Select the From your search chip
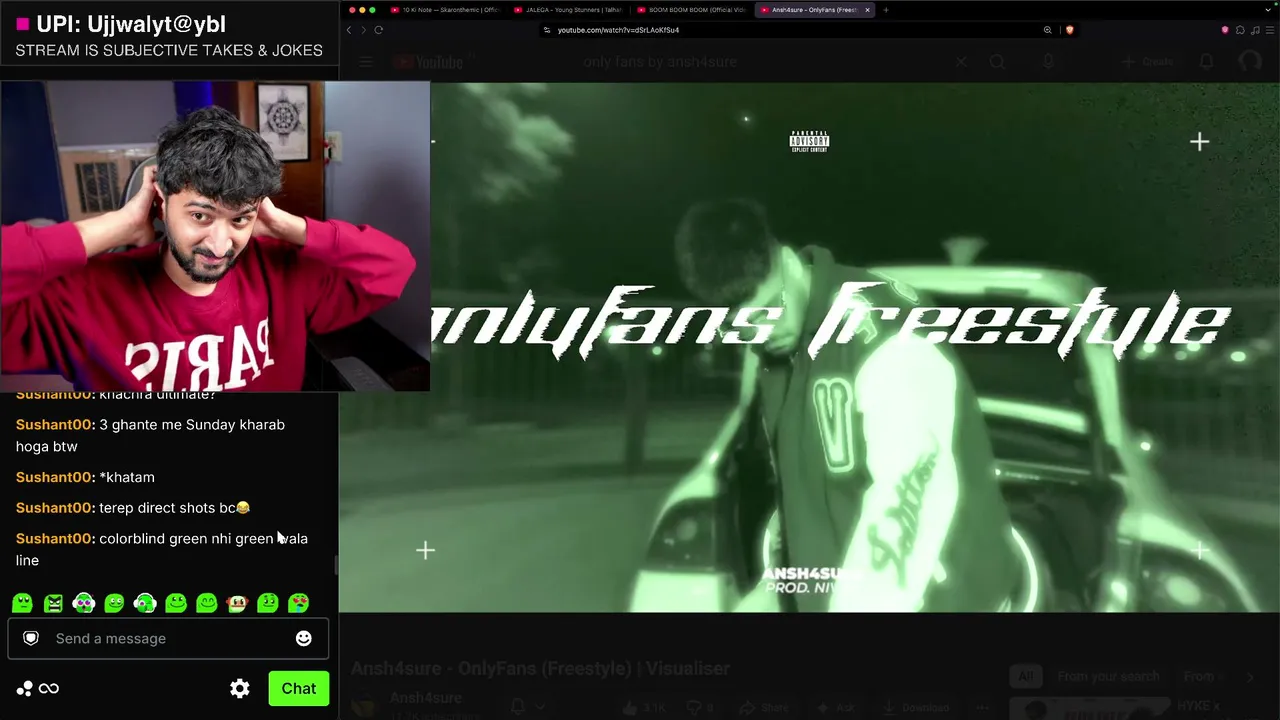 point(1108,677)
